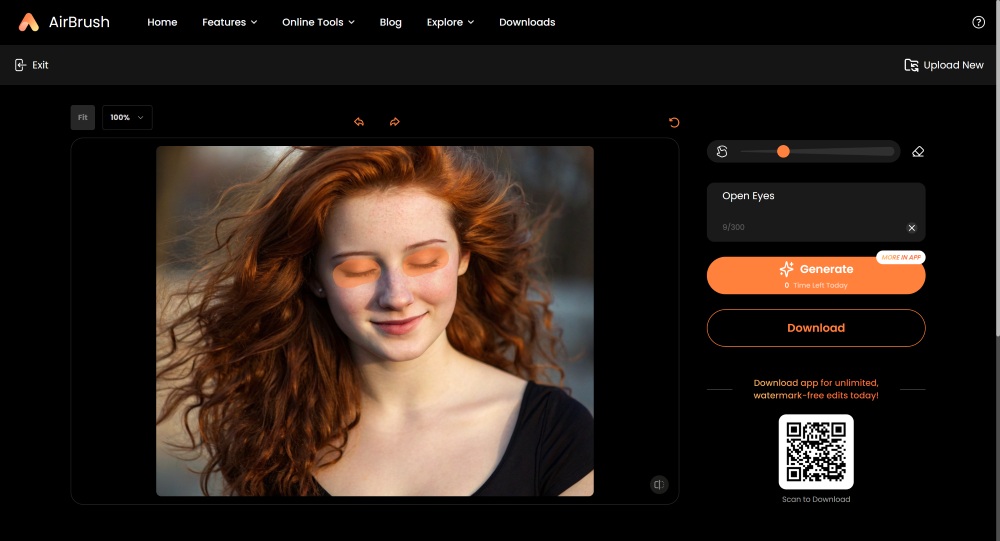Viewport: 1000px width, 541px height.
Task: Click the portrait photo on the canvas
Action: 375,321
